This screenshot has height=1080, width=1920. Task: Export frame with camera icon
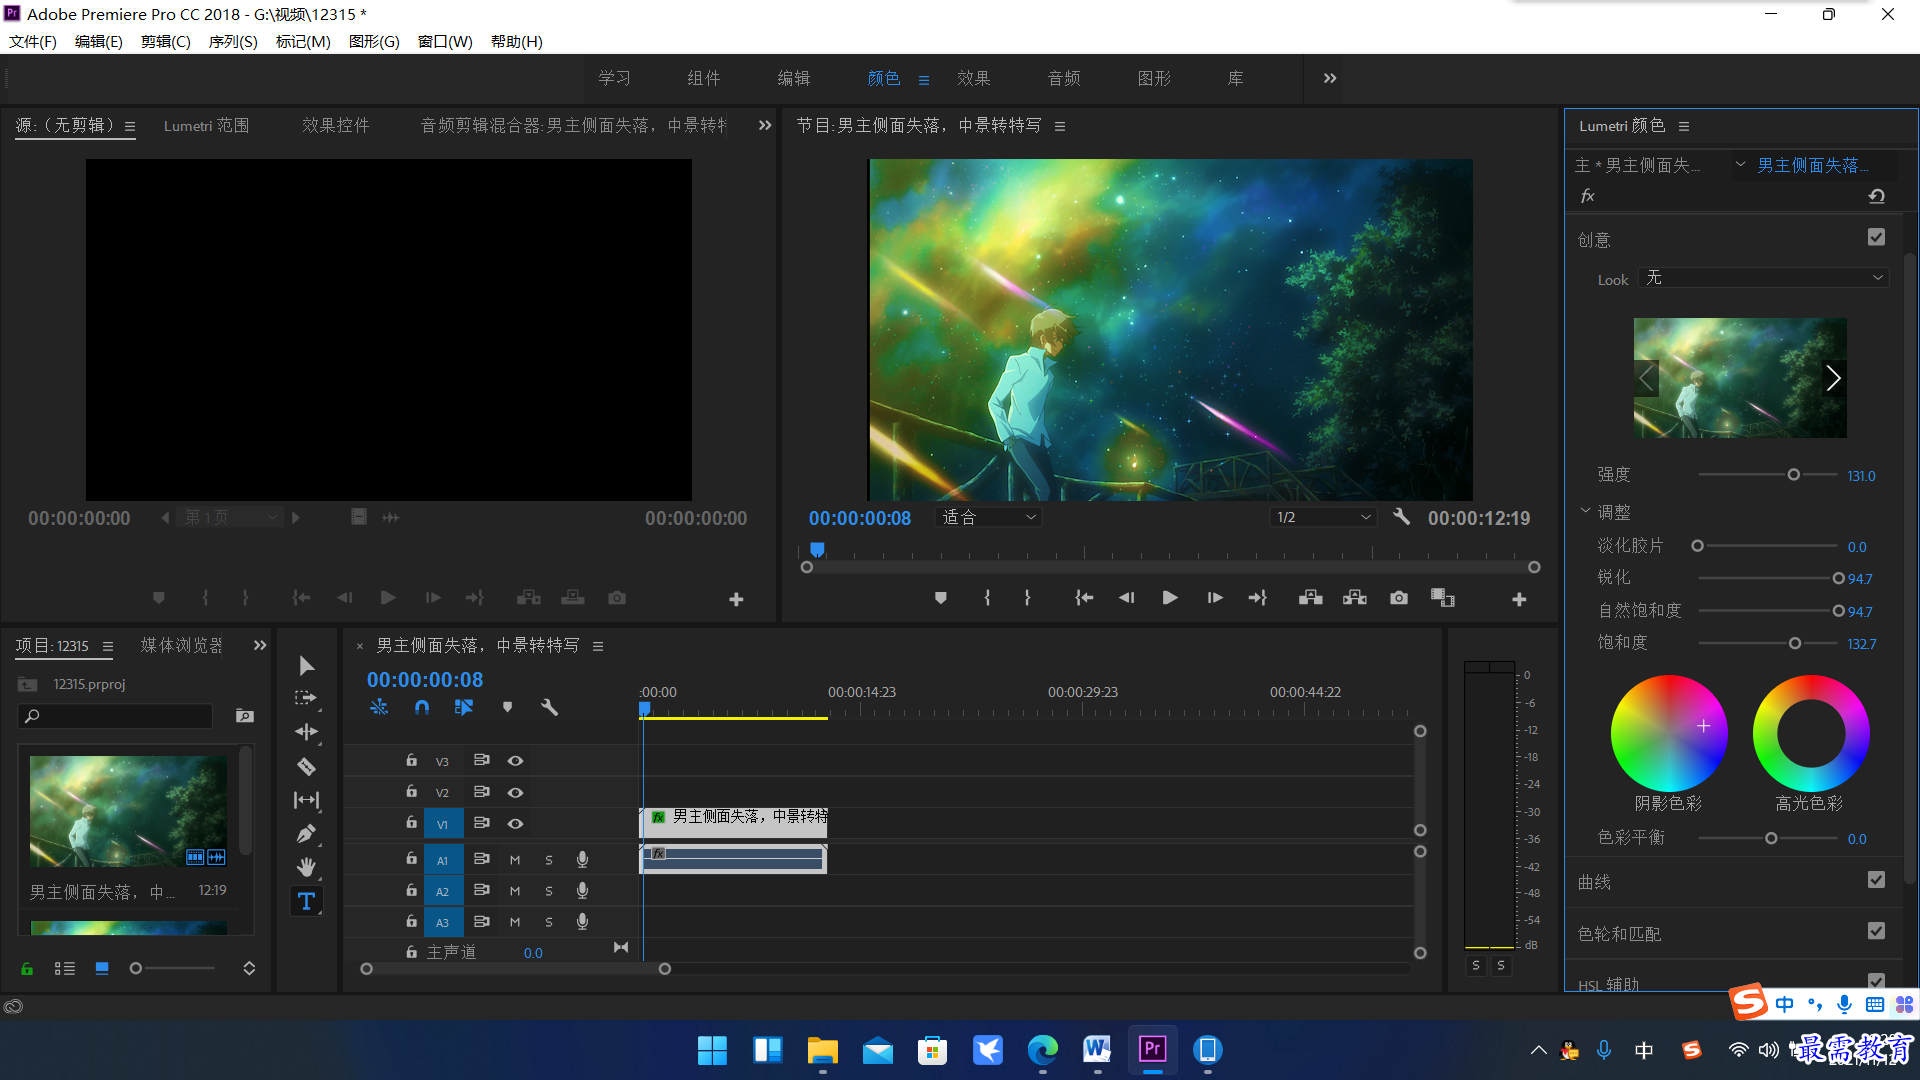tap(1399, 598)
